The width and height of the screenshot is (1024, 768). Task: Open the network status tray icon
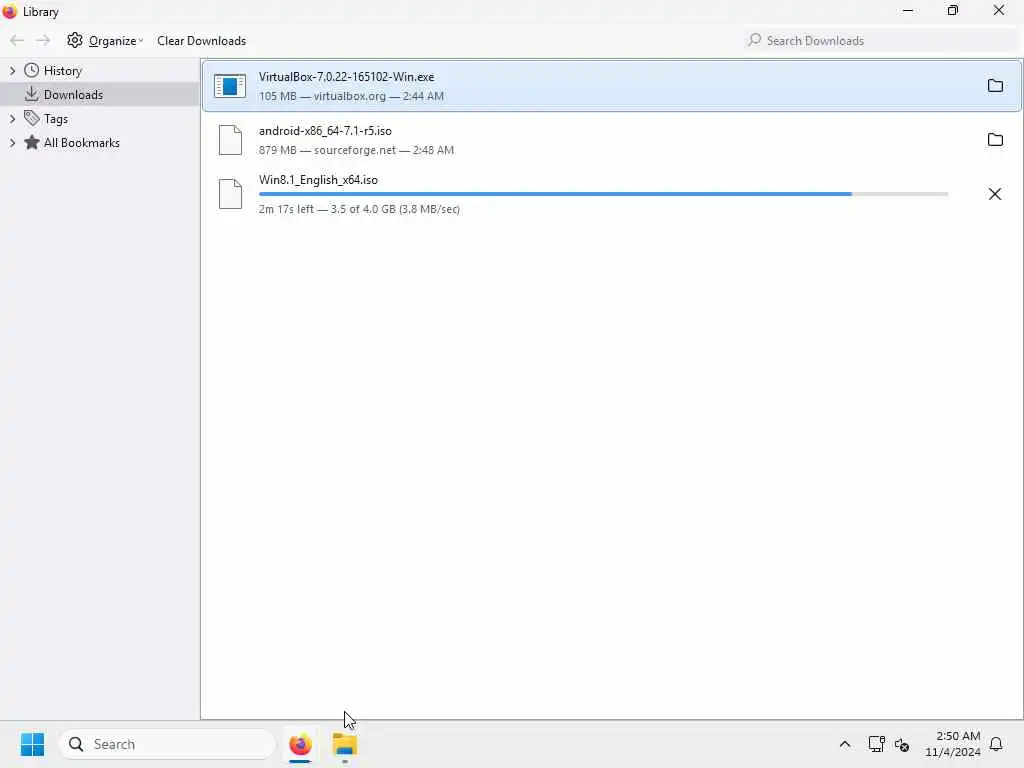coord(876,744)
